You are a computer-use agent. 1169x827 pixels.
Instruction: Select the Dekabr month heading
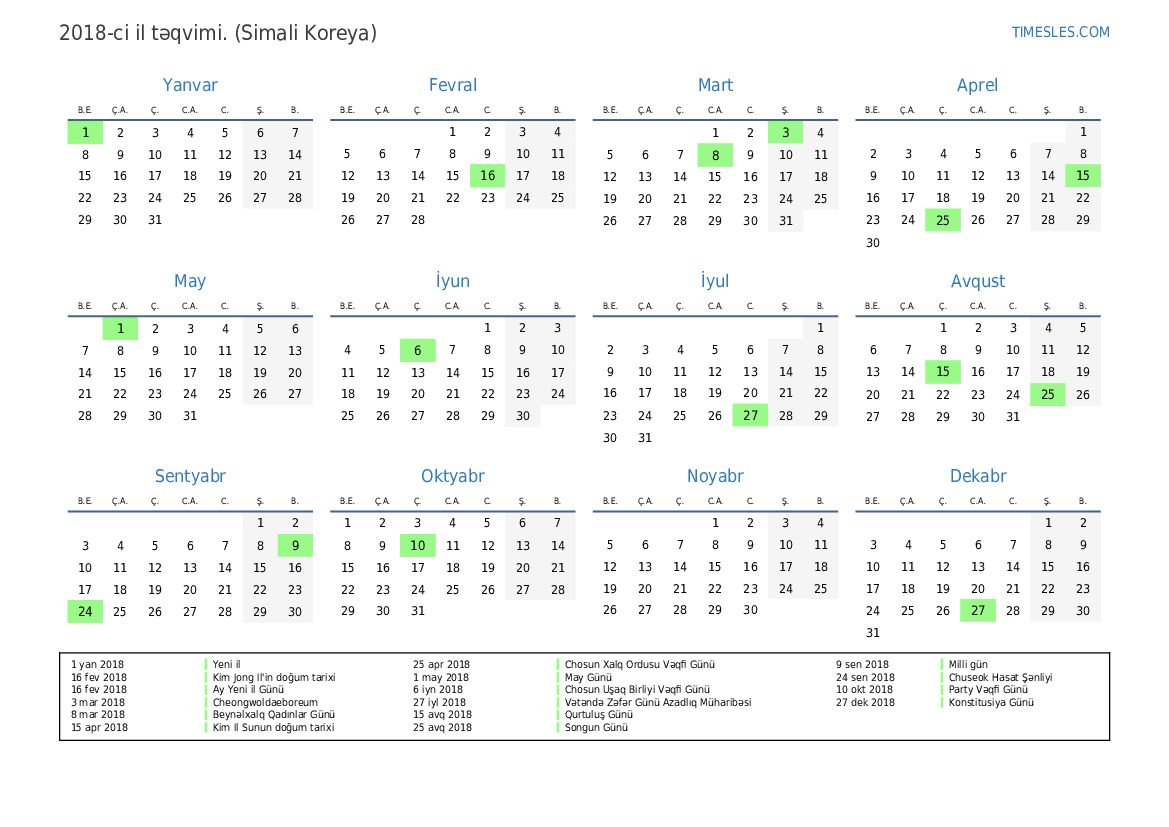pos(977,476)
